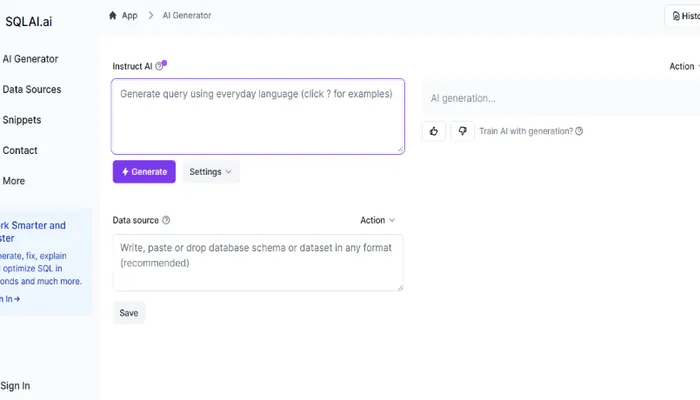Select Contact in the sidebar
This screenshot has height=400, width=700.
click(20, 150)
